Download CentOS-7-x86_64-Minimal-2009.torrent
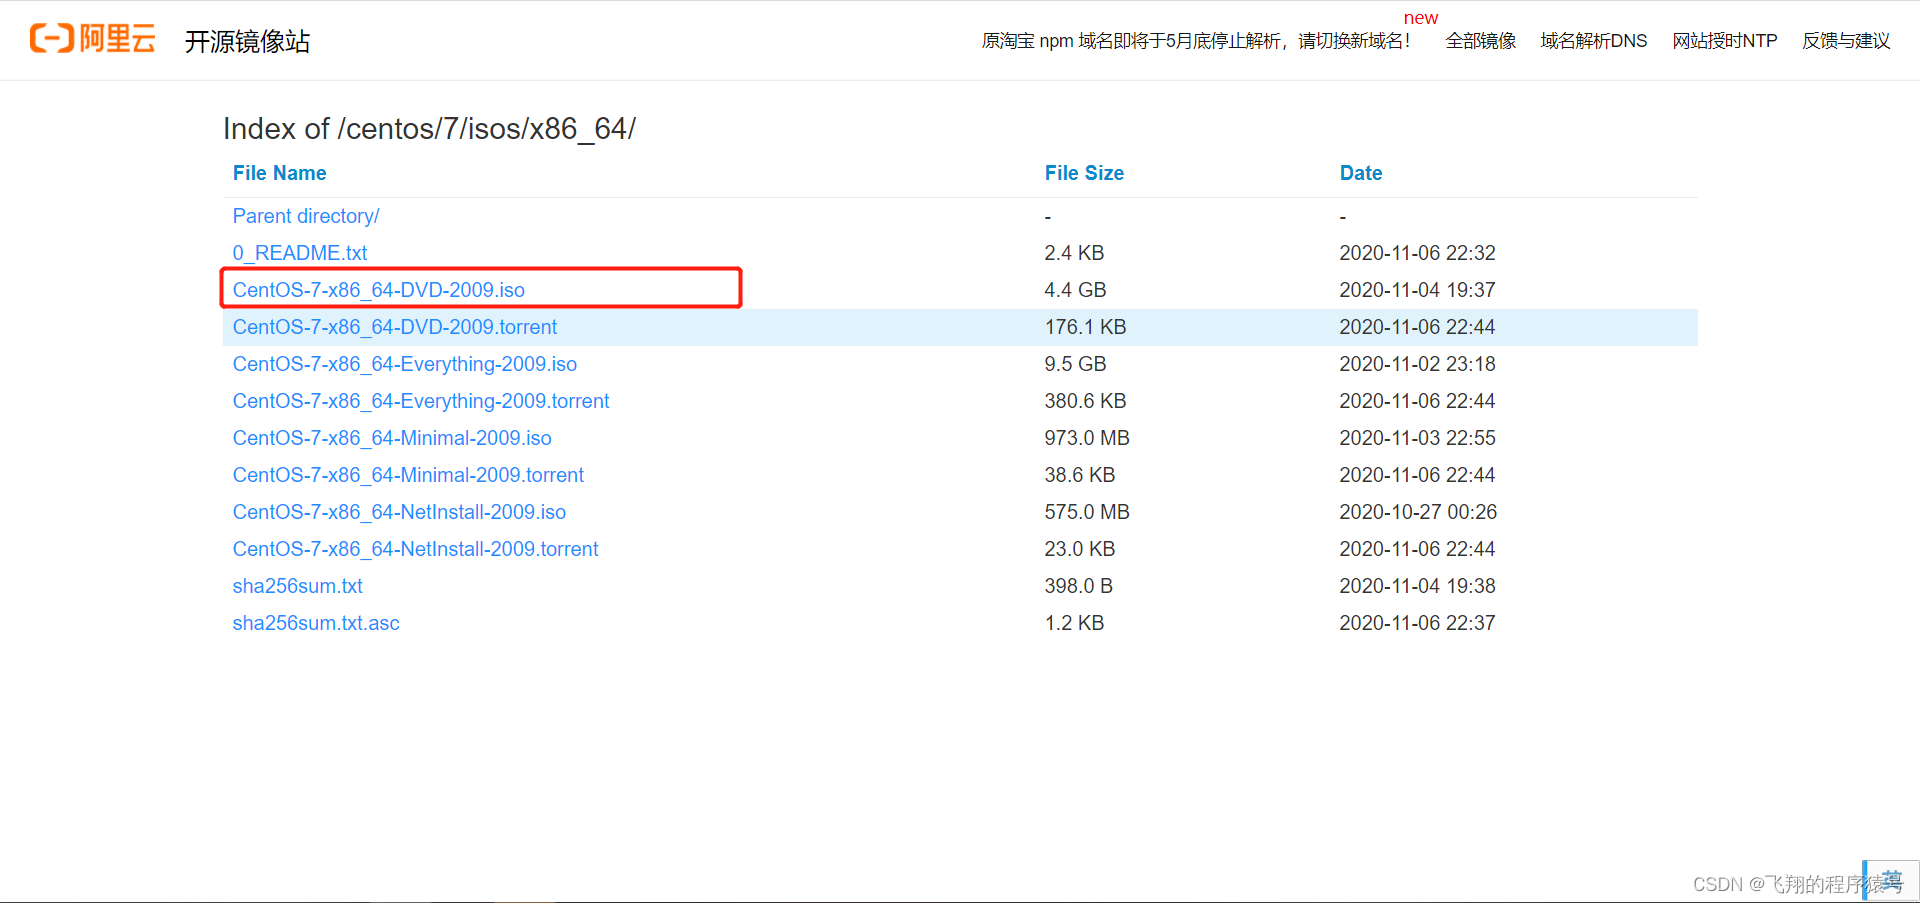Image resolution: width=1920 pixels, height=903 pixels. (408, 475)
